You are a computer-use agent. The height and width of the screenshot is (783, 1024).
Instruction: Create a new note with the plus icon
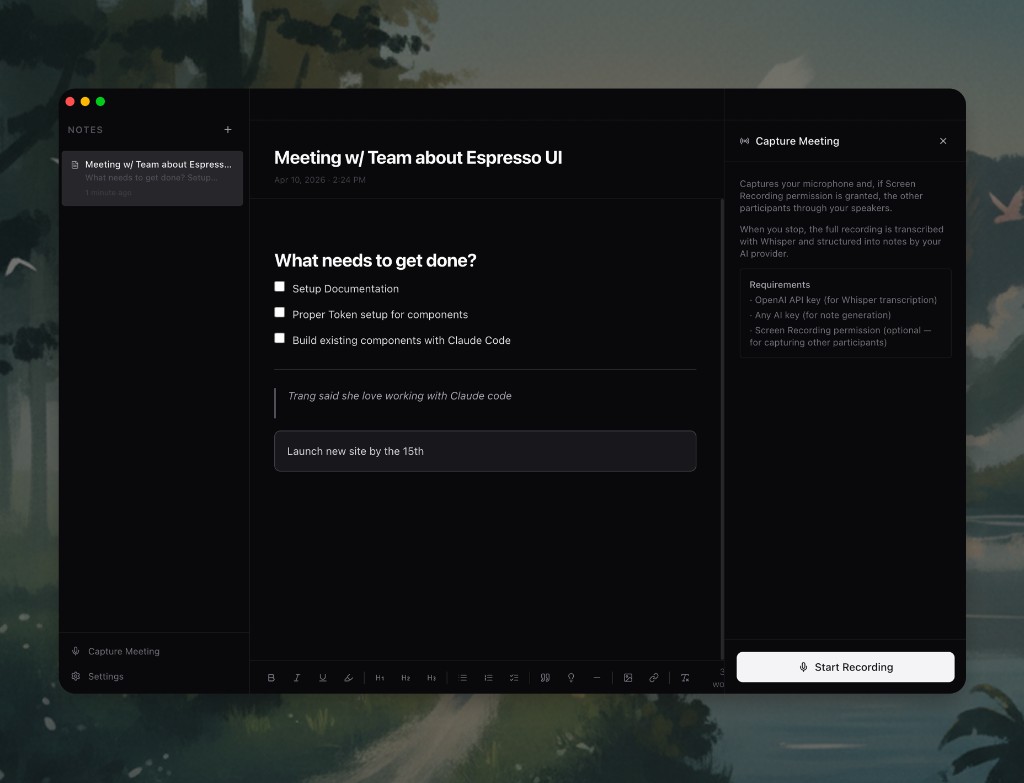[227, 129]
